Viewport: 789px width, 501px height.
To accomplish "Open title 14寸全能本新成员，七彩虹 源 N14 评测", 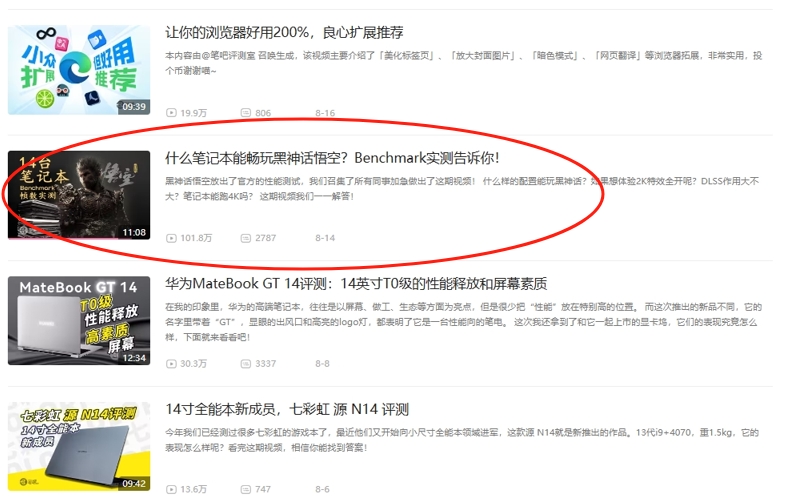I will coord(287,409).
